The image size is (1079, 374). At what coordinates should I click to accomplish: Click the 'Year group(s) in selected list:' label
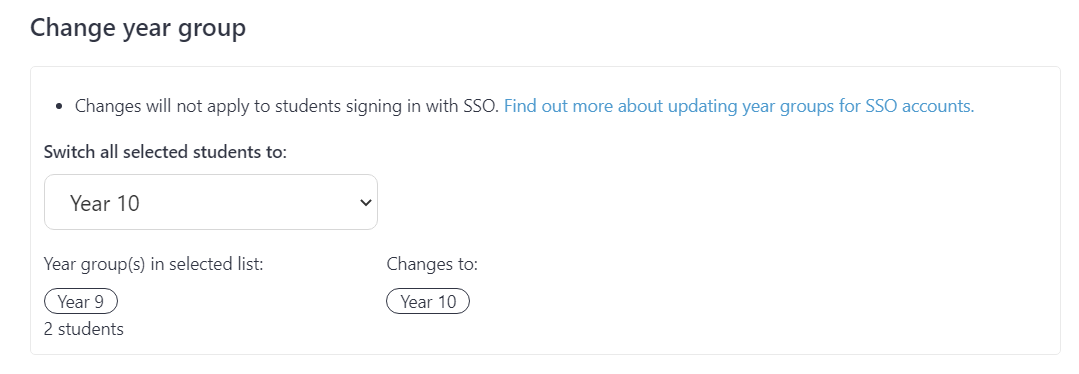pos(153,264)
